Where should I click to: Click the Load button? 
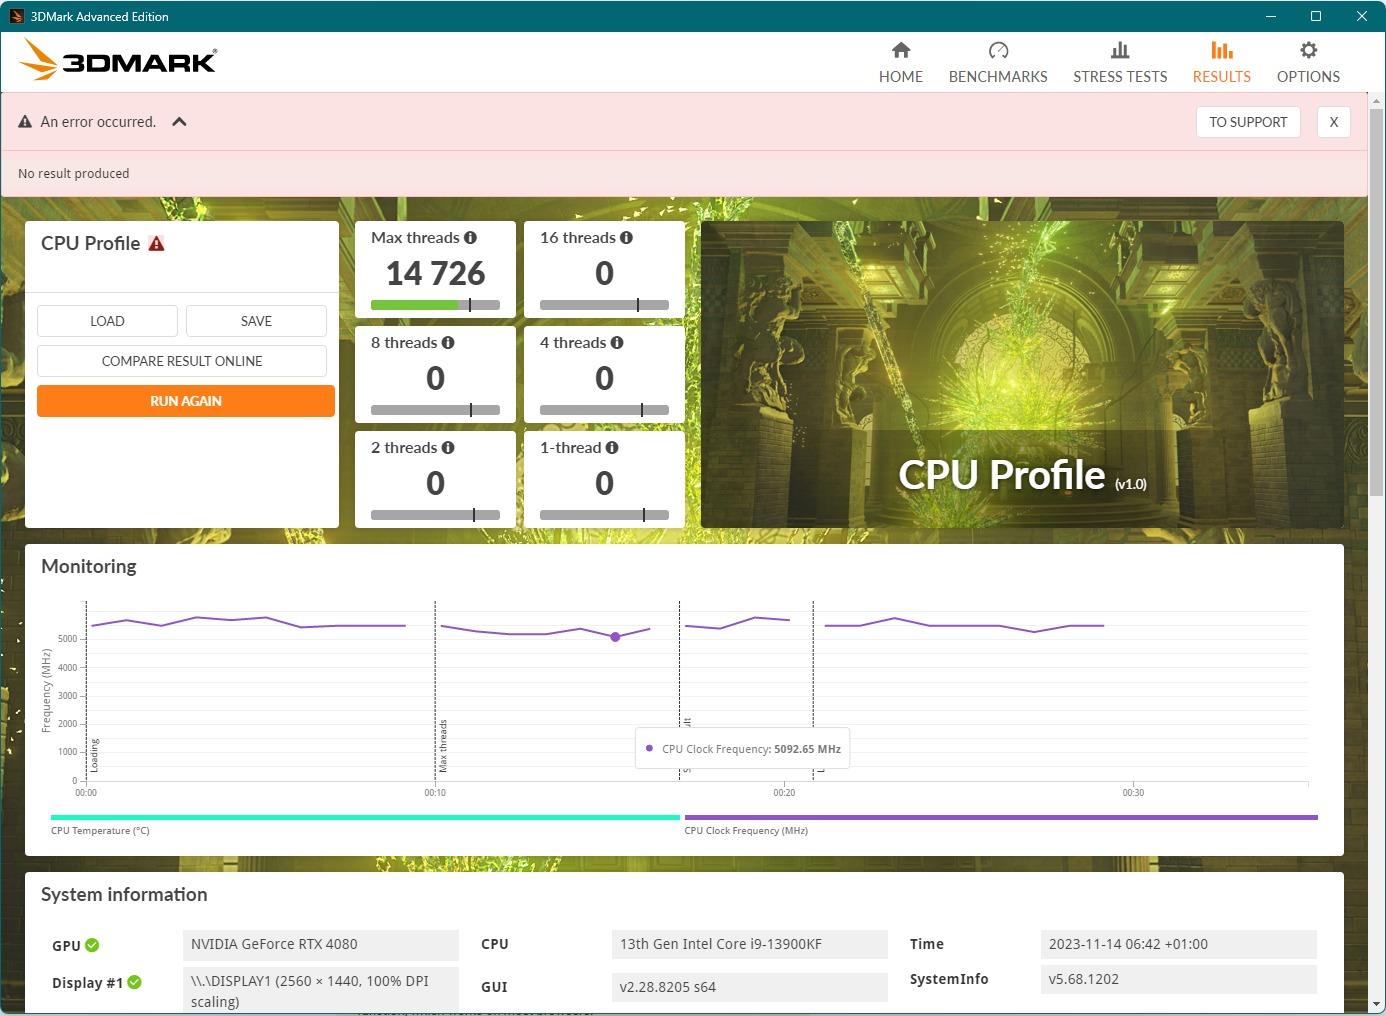pos(107,321)
